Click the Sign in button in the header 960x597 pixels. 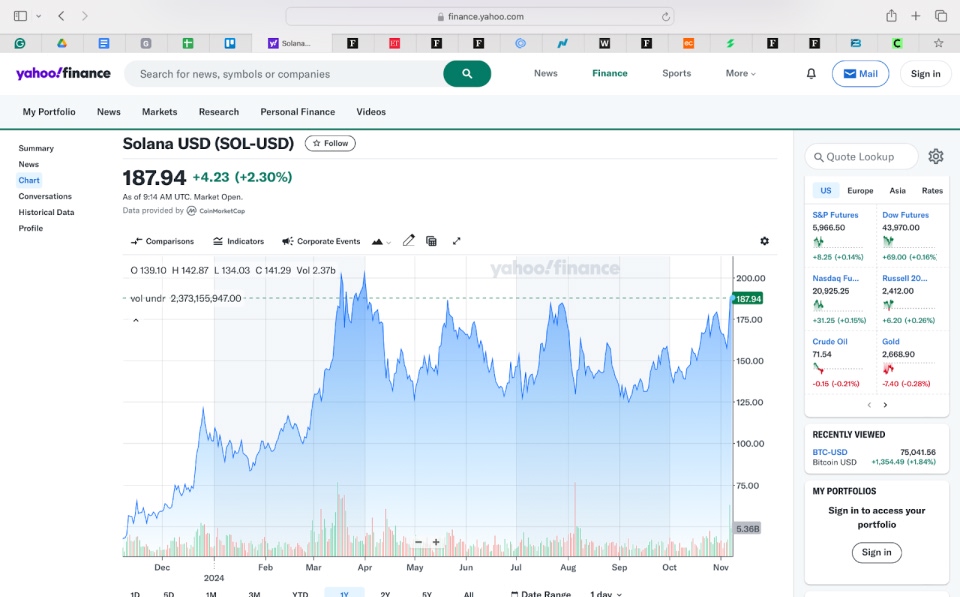click(x=925, y=73)
